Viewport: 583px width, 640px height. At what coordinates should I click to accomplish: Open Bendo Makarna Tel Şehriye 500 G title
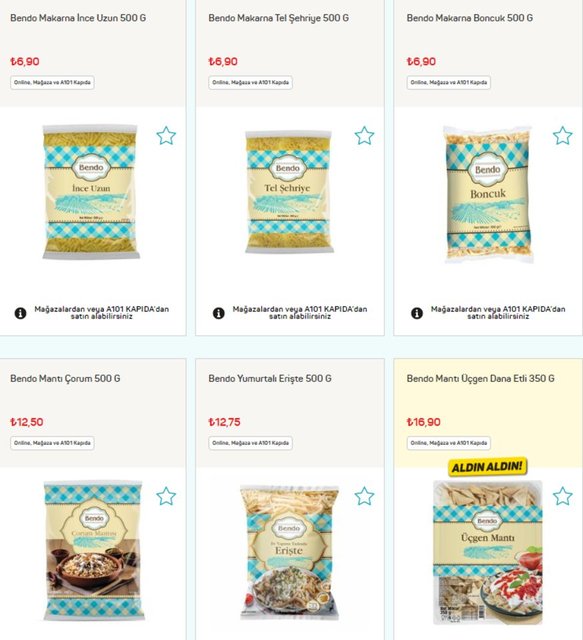click(x=278, y=18)
